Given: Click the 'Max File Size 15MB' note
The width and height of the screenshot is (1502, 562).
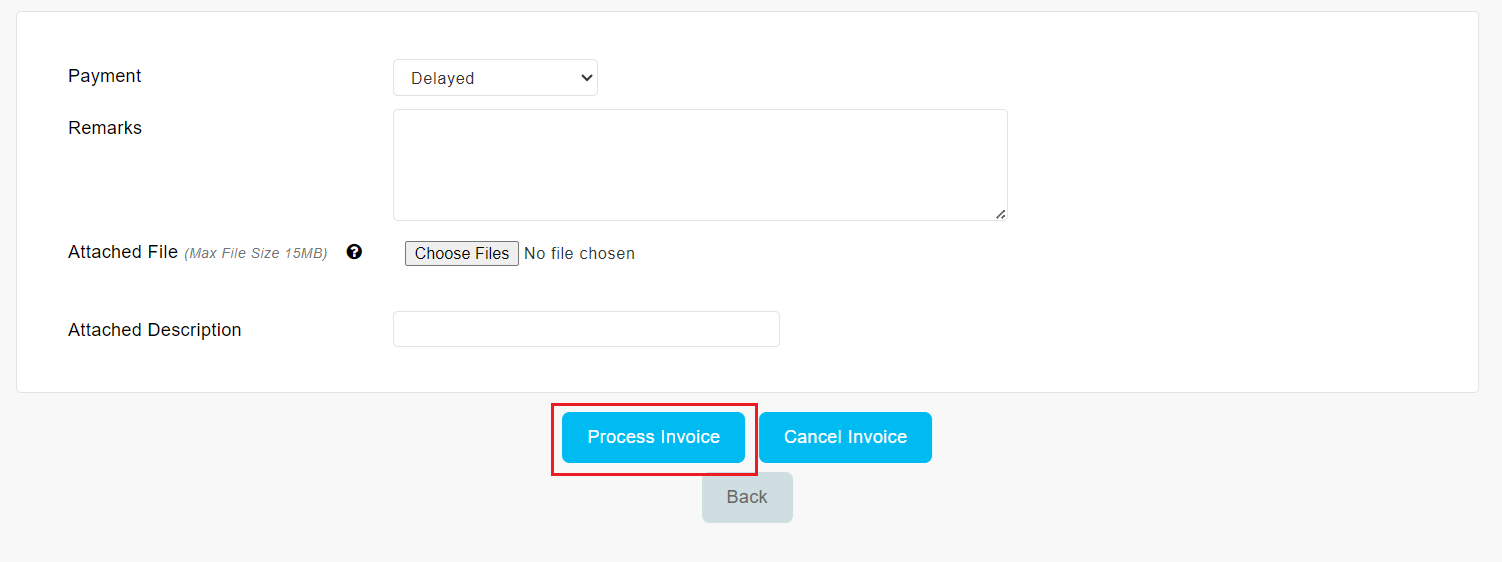Looking at the screenshot, I should coord(256,253).
